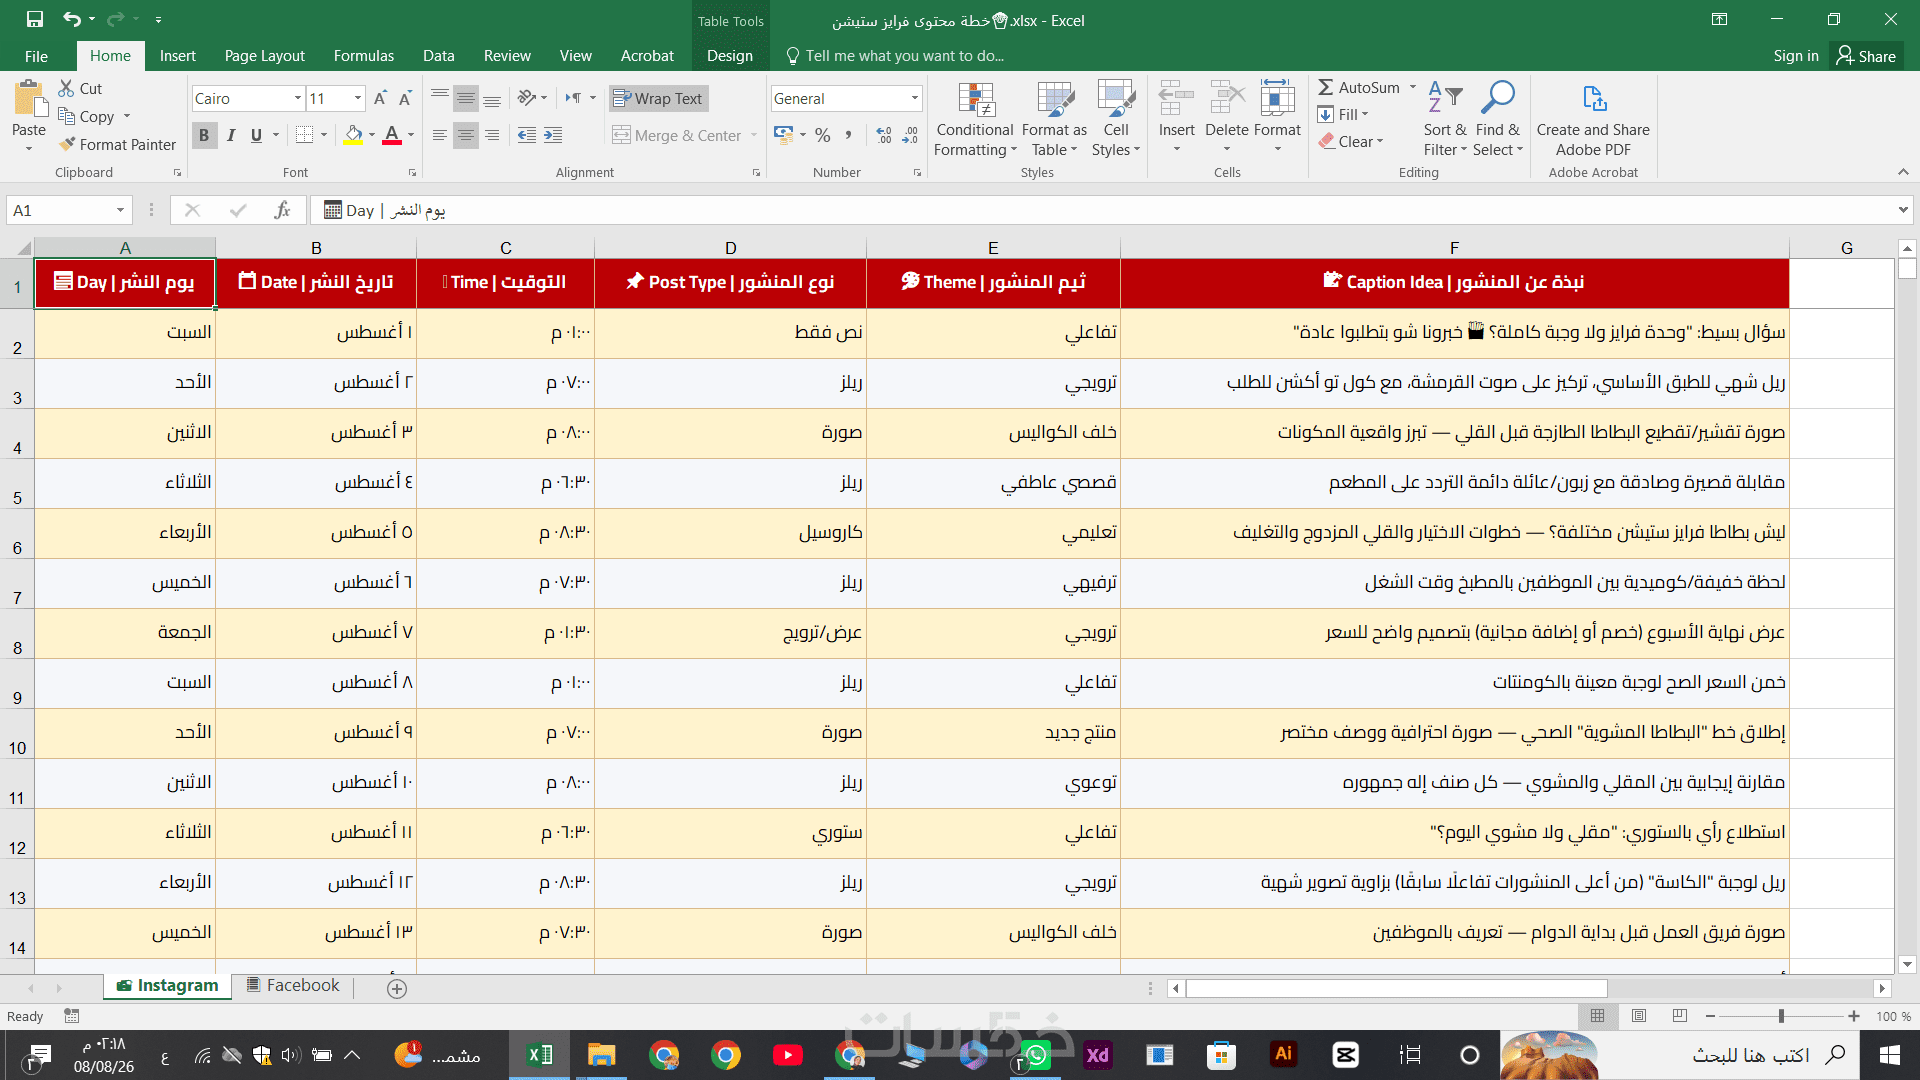
Task: Toggle Italic formatting
Action: (230, 135)
